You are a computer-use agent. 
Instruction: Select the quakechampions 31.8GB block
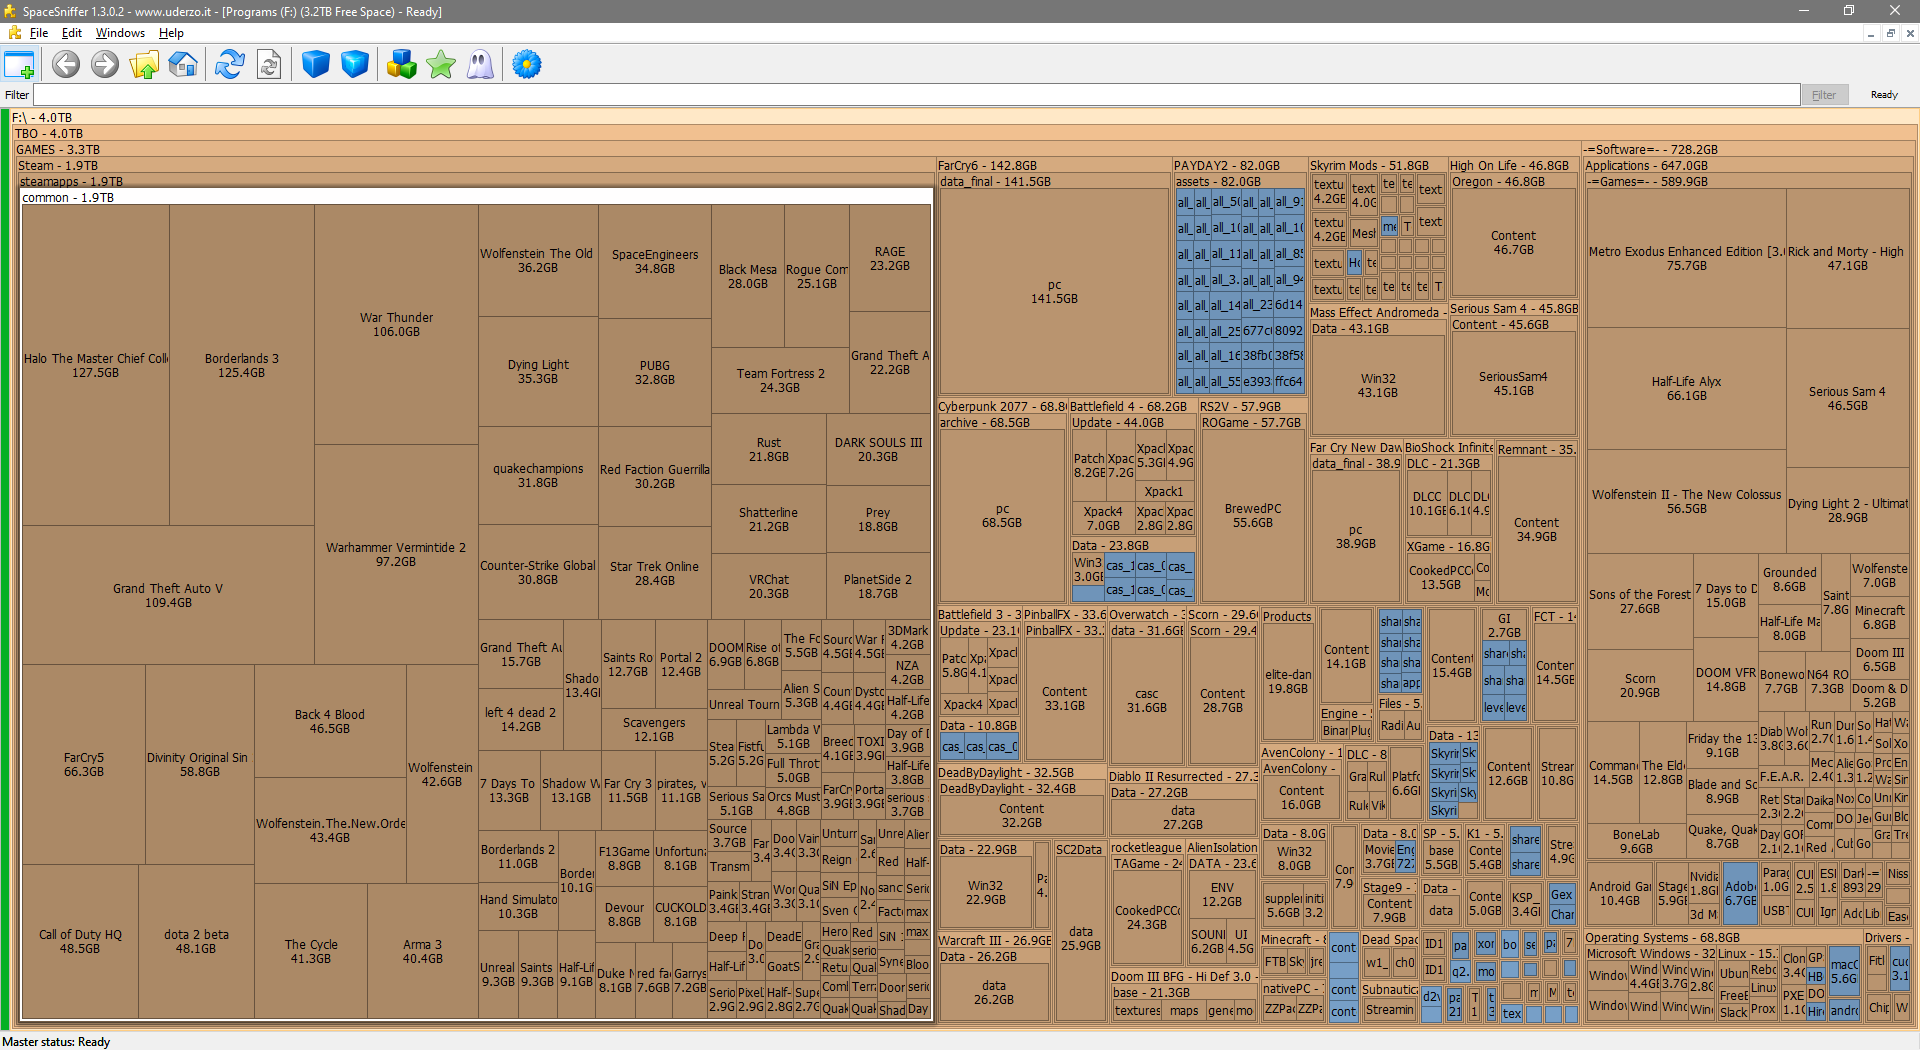[x=538, y=476]
